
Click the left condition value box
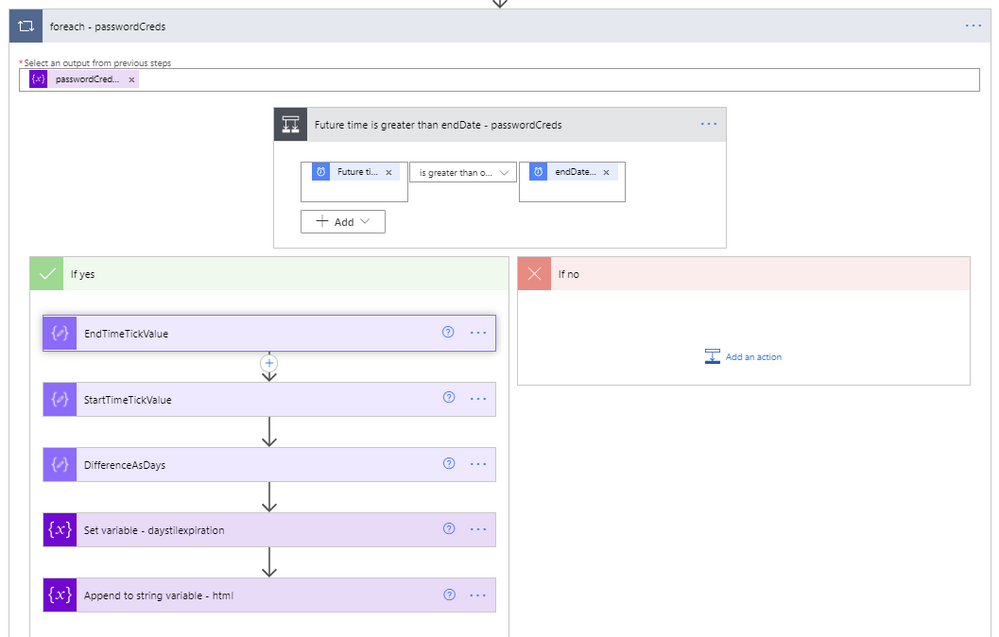(354, 182)
